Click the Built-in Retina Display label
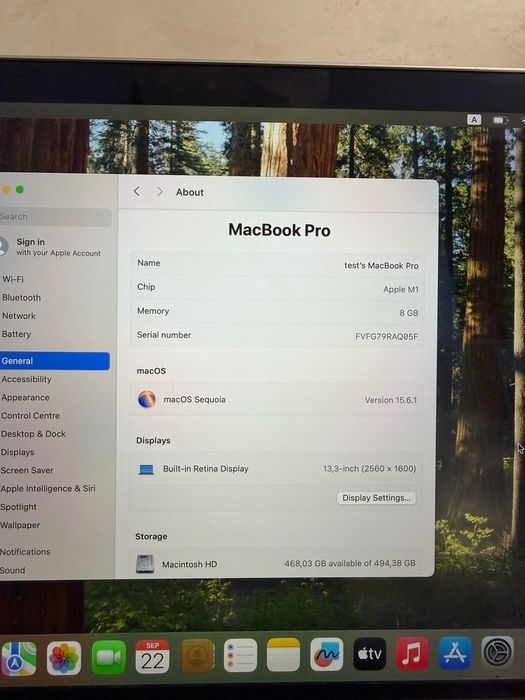This screenshot has width=525, height=700. 206,469
